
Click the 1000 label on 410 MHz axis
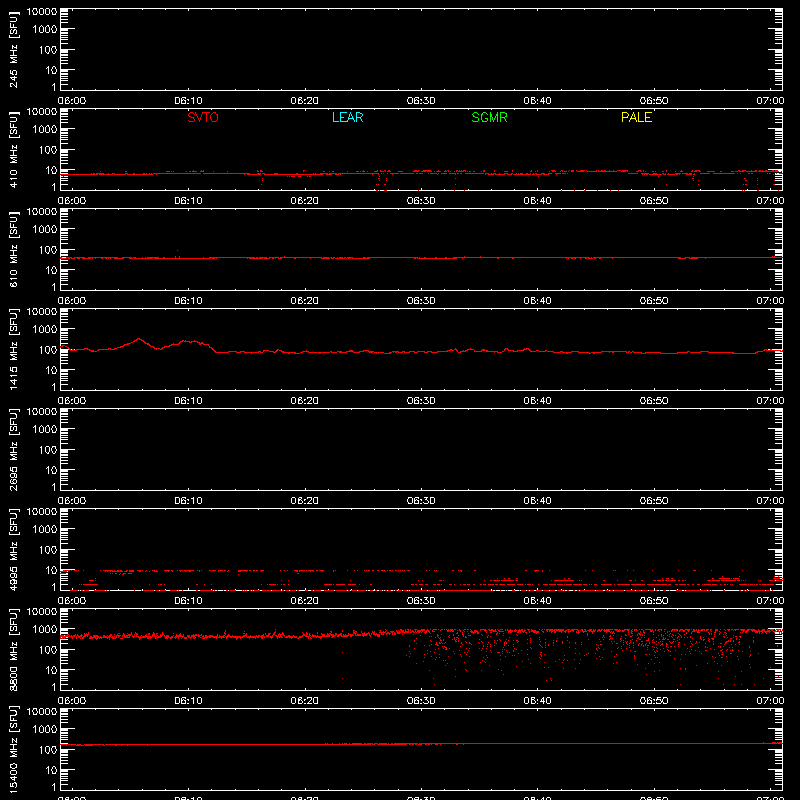click(x=45, y=129)
